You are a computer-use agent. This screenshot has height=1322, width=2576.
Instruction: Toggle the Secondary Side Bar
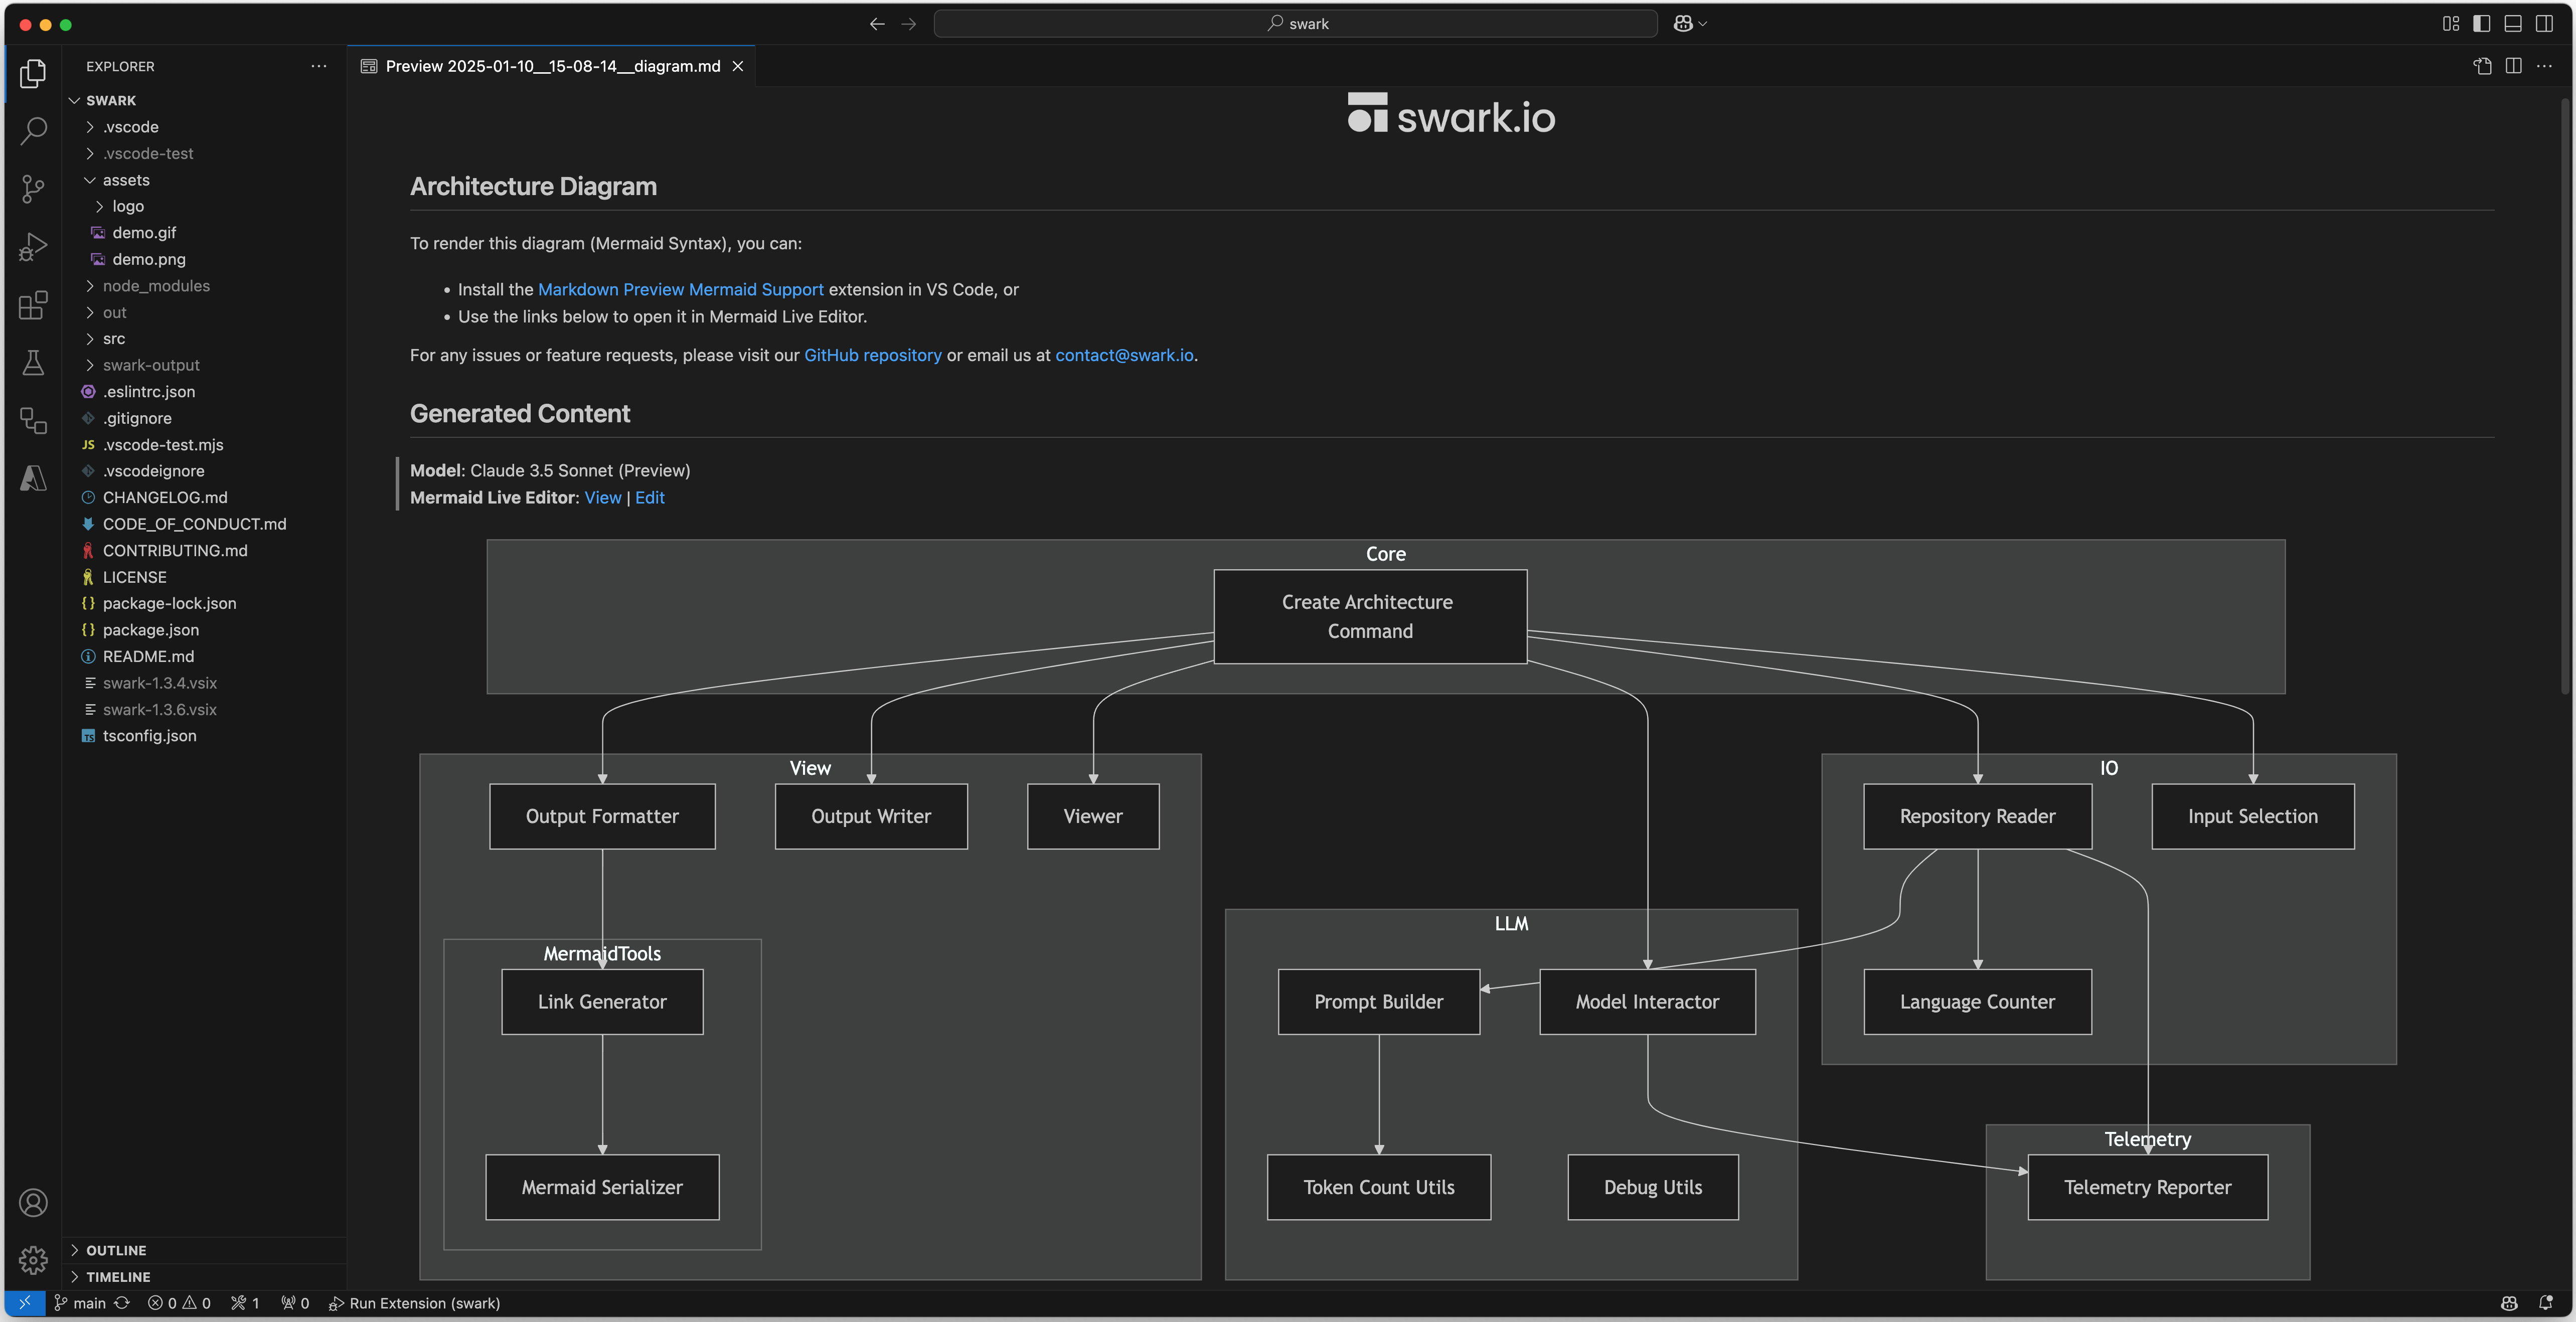2545,24
